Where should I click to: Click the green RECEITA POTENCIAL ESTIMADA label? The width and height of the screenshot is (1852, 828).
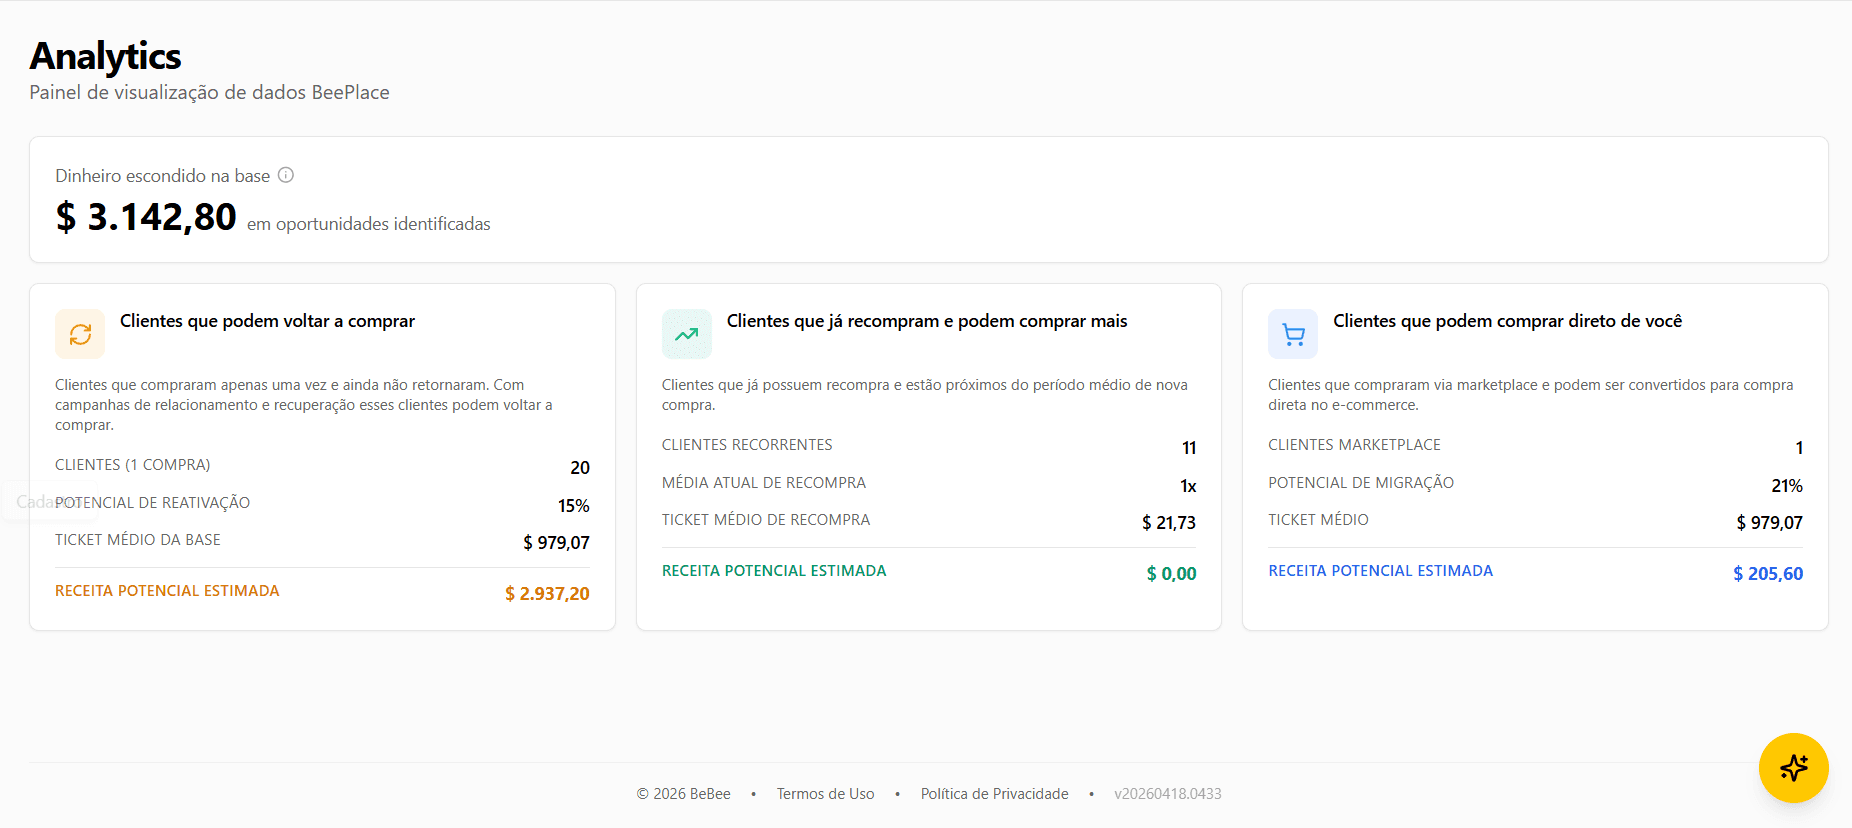click(x=774, y=571)
